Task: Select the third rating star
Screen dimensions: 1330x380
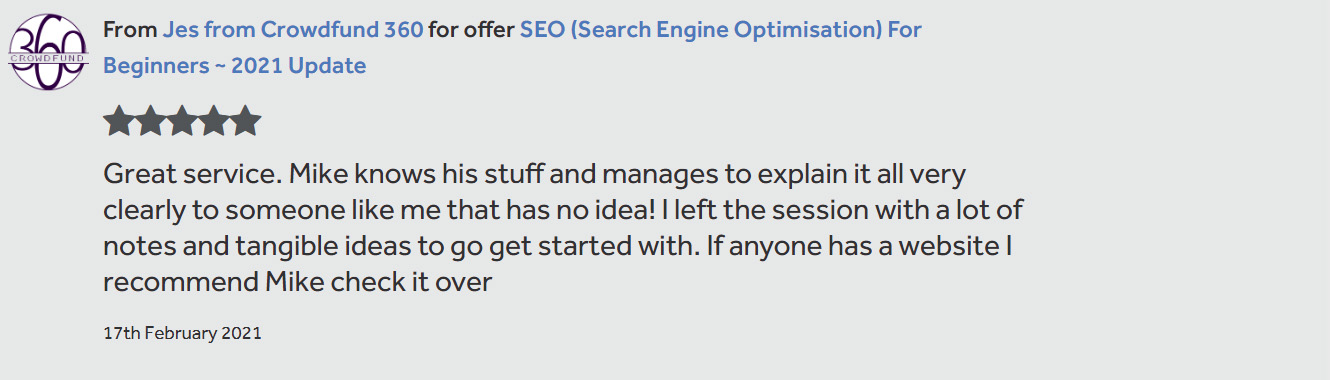Action: [x=182, y=121]
